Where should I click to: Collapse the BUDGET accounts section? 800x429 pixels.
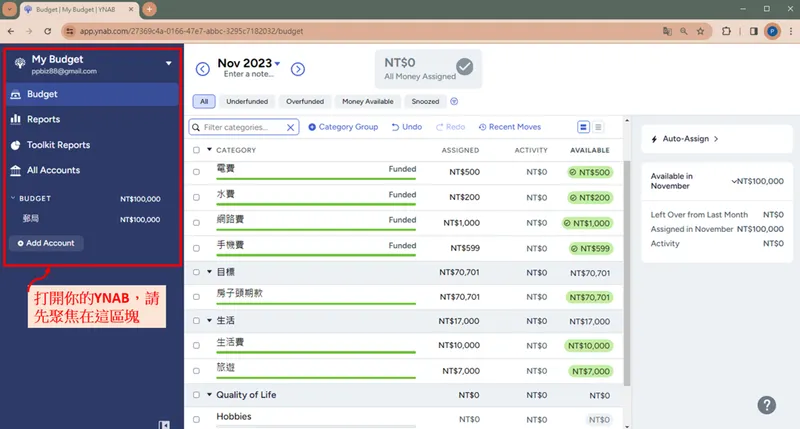(13, 198)
